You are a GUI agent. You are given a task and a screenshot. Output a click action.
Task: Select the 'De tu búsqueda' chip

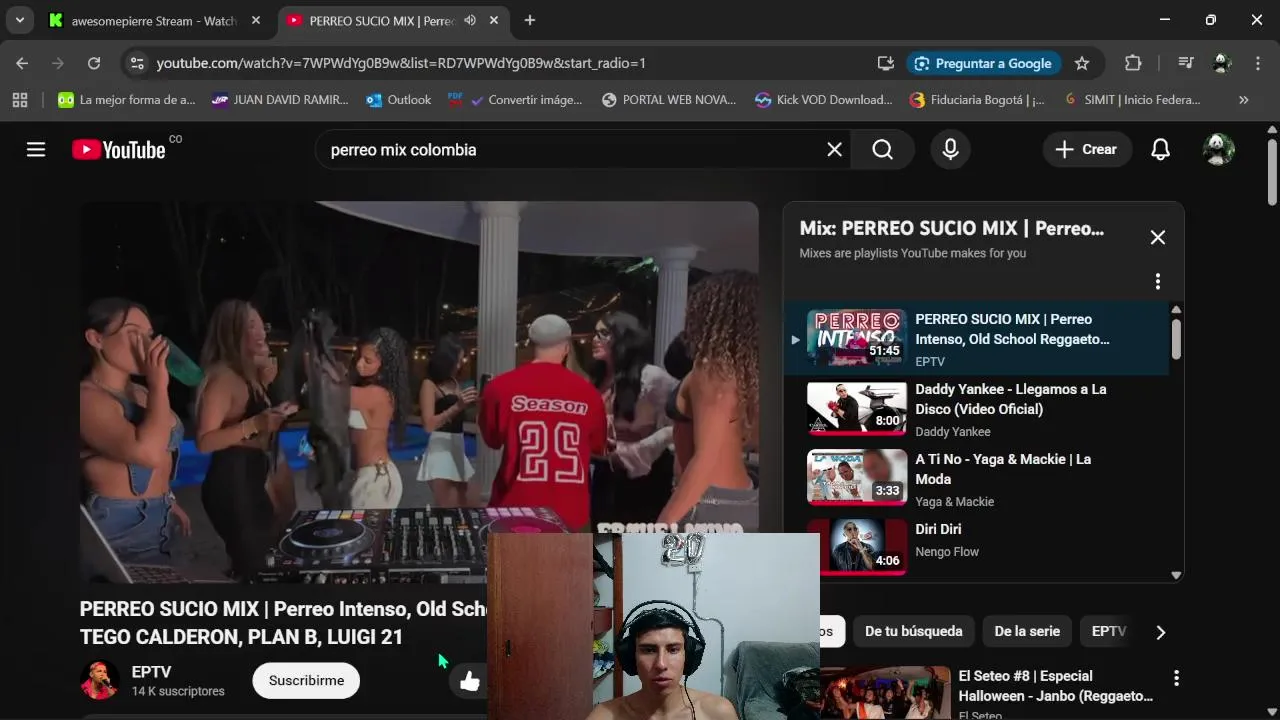coord(913,631)
